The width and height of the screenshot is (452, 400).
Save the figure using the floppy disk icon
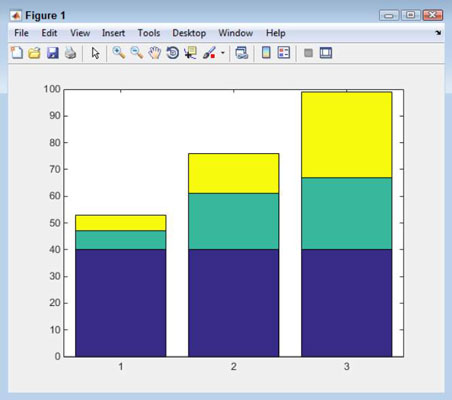pyautogui.click(x=52, y=53)
